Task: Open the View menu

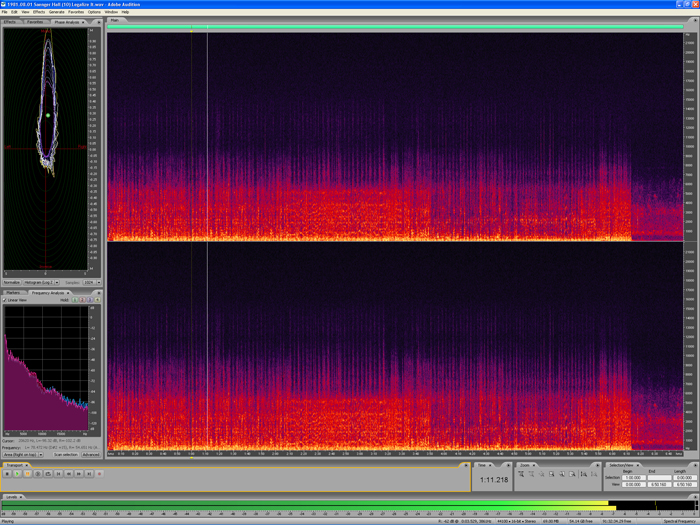Action: point(25,12)
